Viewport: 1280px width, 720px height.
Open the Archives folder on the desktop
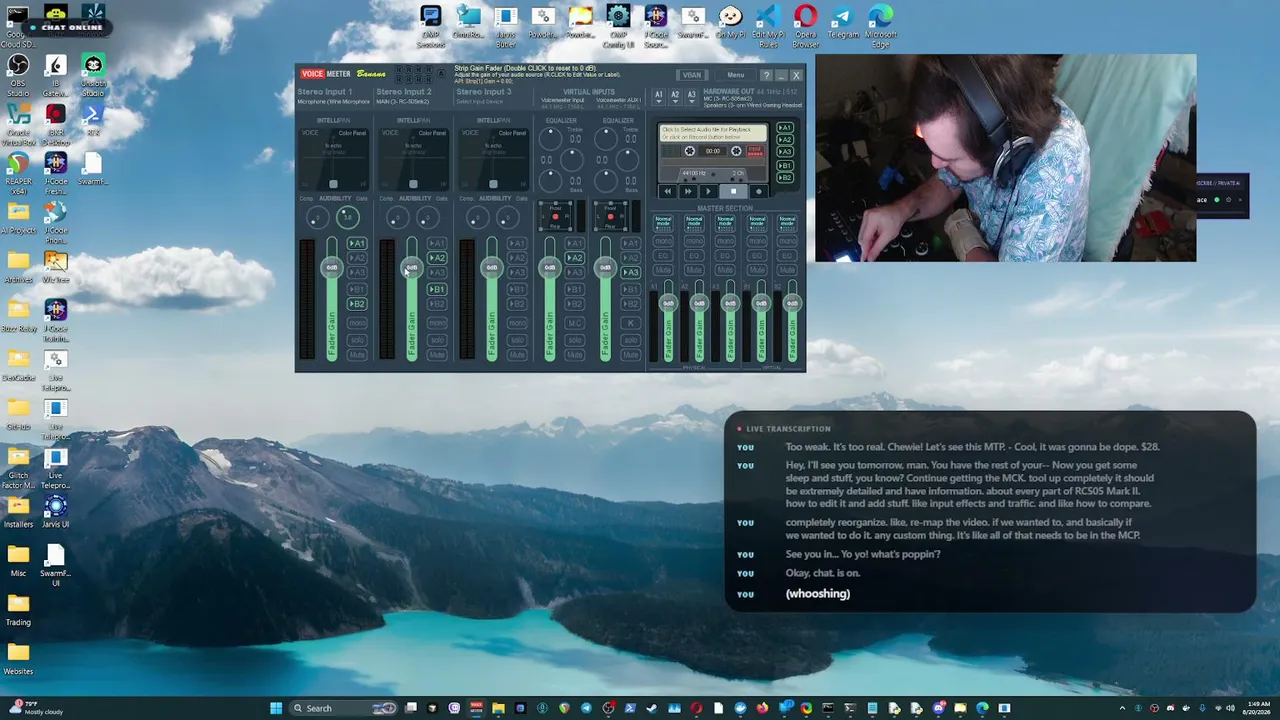[18, 269]
